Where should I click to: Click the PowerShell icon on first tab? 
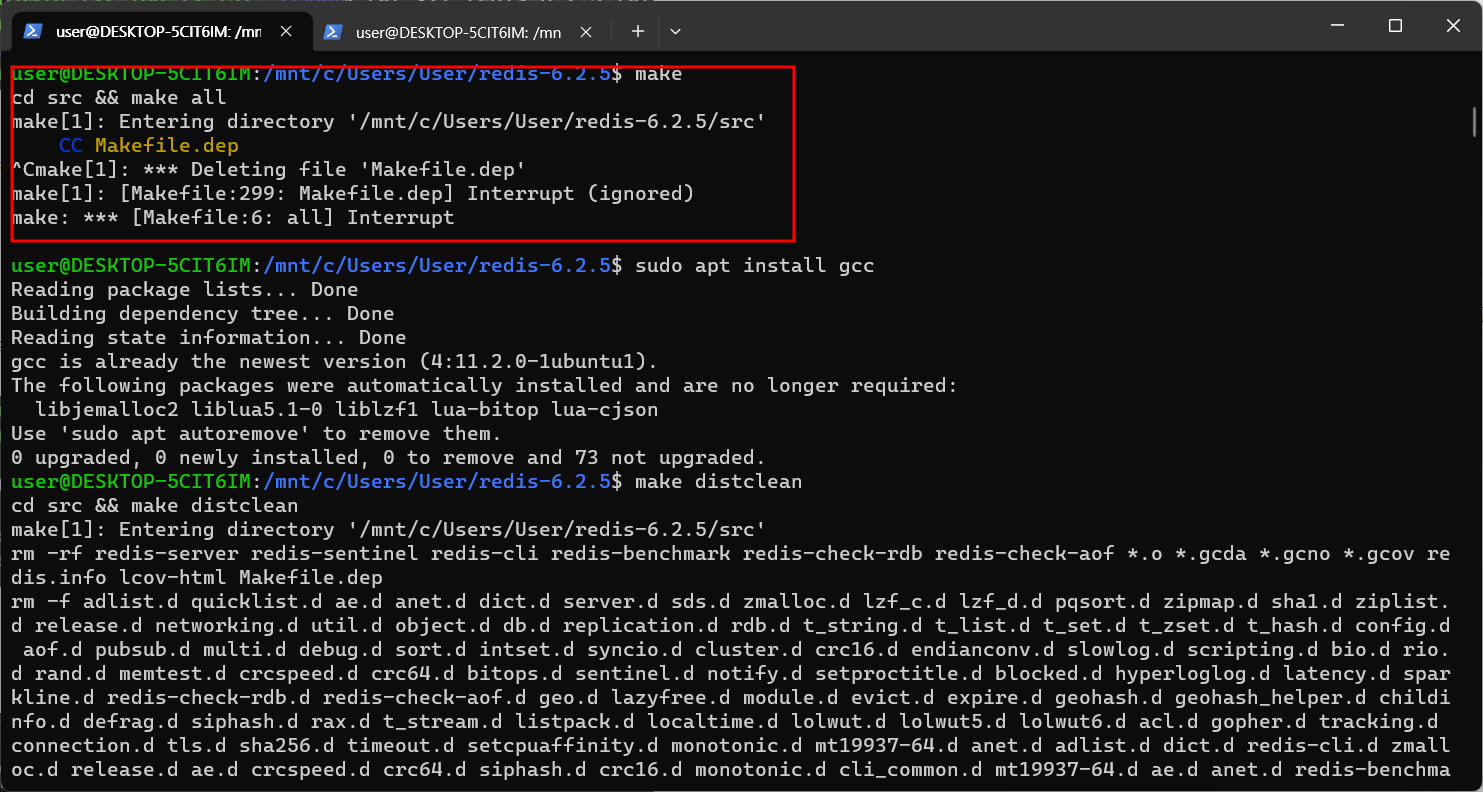pos(33,31)
